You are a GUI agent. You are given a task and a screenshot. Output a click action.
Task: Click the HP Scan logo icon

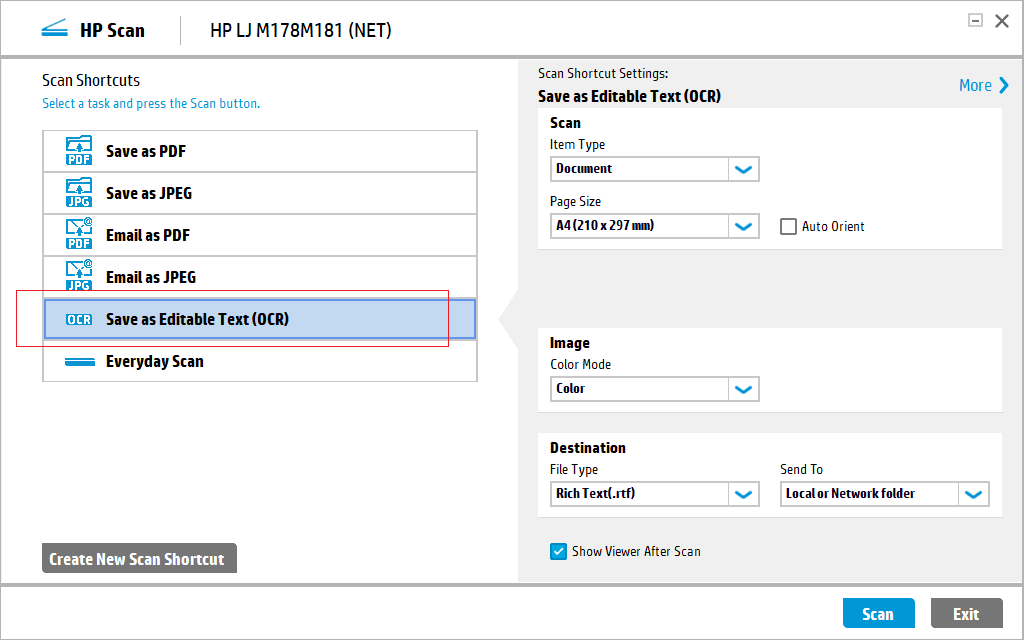(x=54, y=30)
